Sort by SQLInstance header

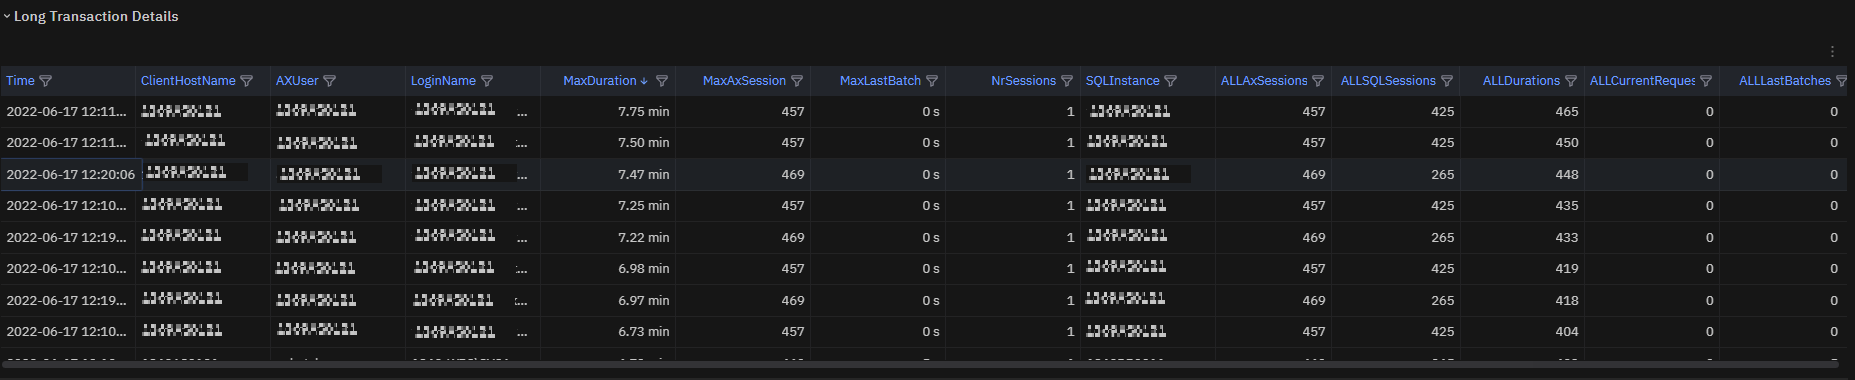tap(1123, 81)
